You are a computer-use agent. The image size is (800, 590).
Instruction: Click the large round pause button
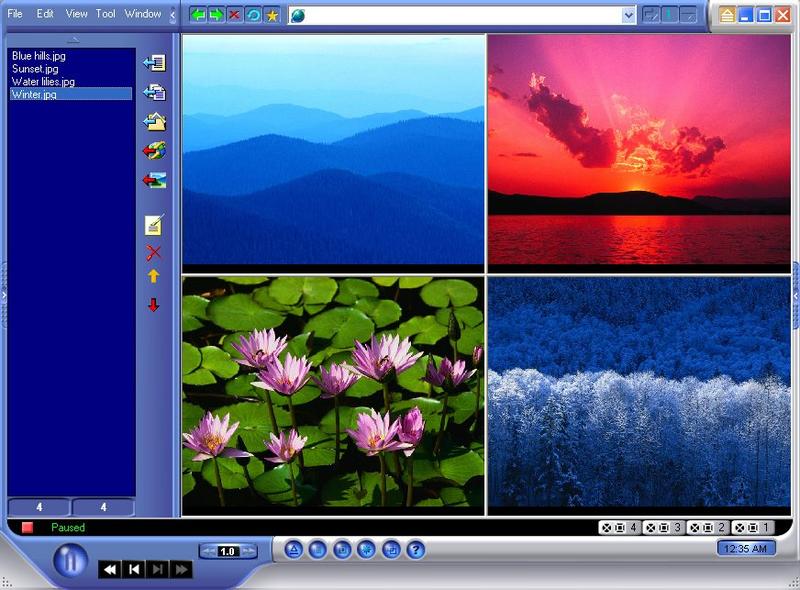pos(70,560)
